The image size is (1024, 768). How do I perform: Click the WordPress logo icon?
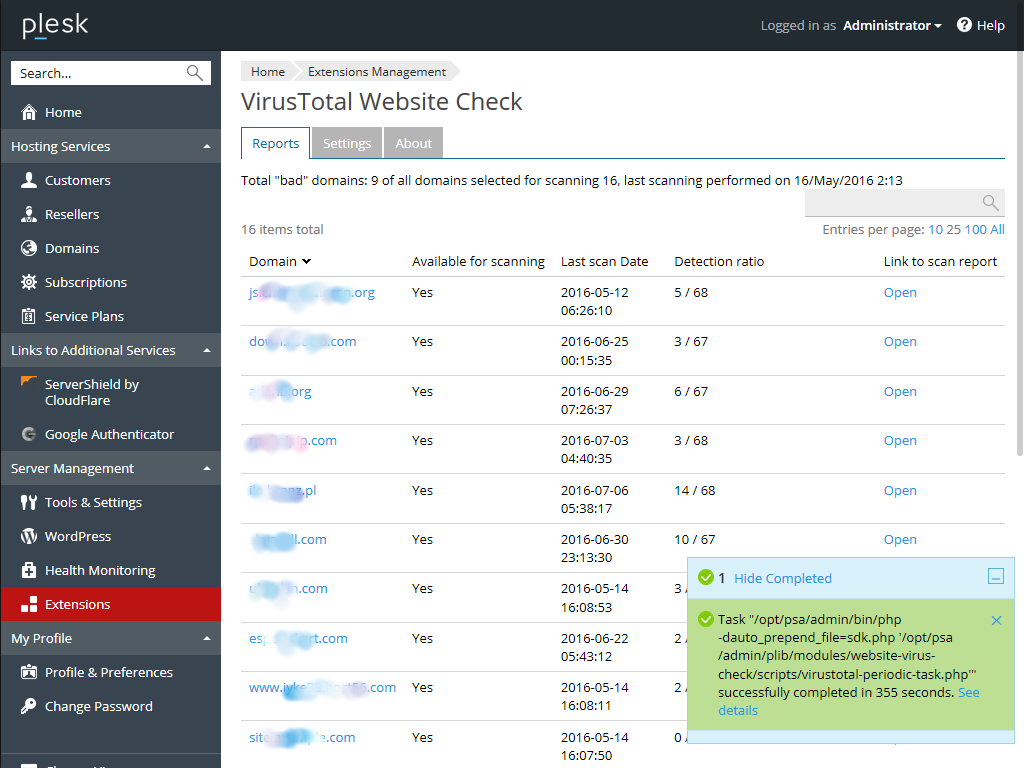click(29, 536)
